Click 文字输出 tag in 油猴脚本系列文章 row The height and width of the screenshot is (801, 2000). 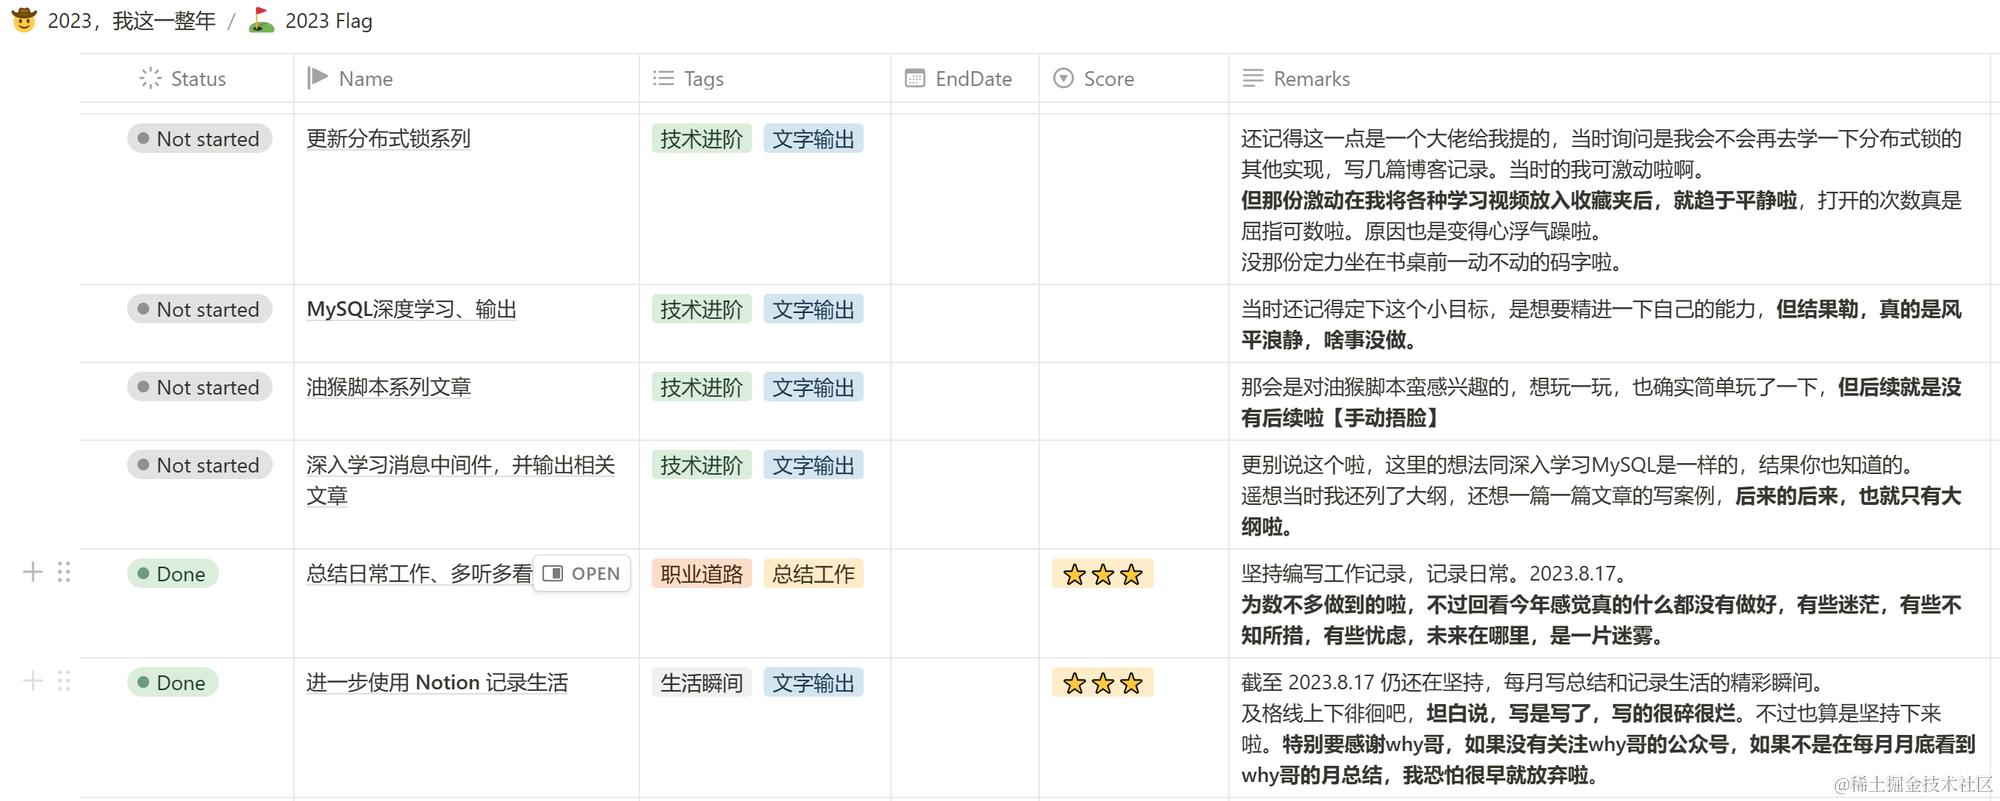tap(813, 387)
